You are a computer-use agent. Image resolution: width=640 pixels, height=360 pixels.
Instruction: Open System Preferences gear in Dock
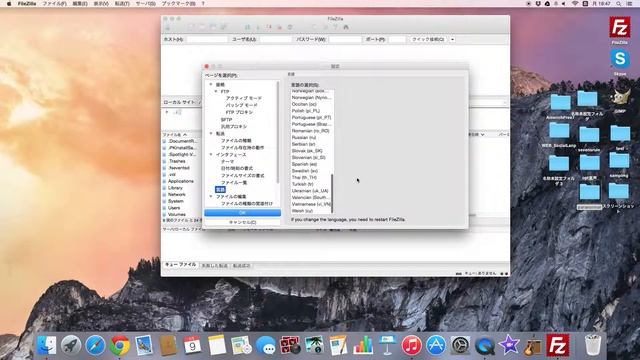[x=460, y=345]
